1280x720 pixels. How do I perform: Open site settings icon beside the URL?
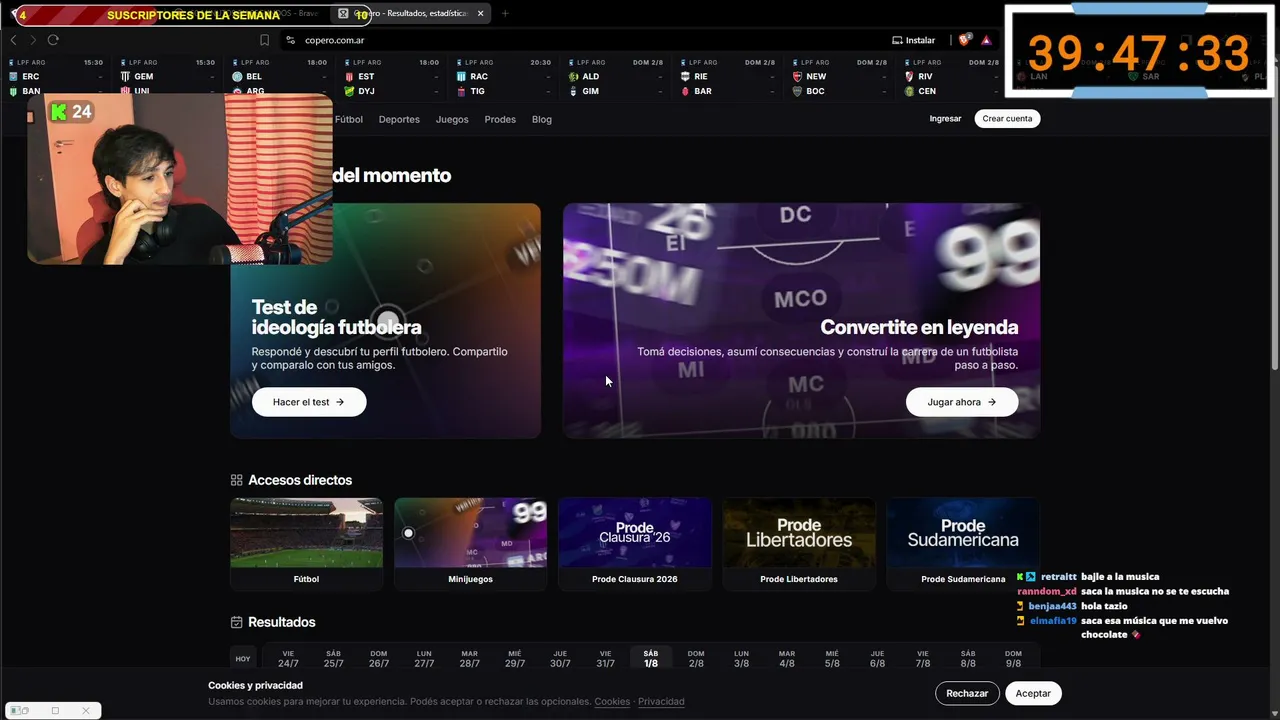coord(290,40)
